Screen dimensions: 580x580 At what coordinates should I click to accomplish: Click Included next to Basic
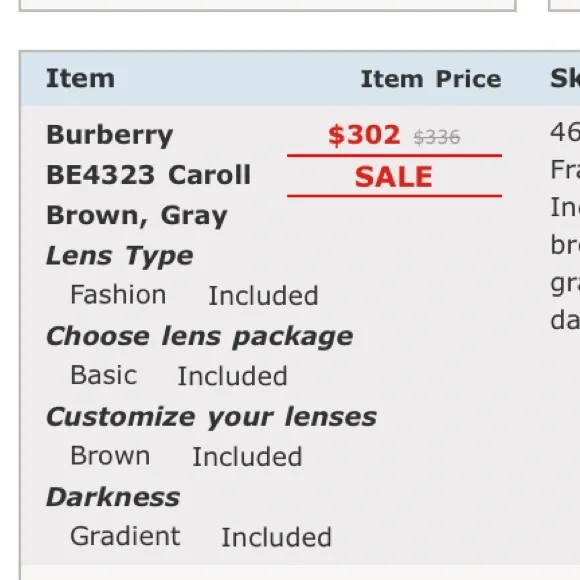(232, 376)
